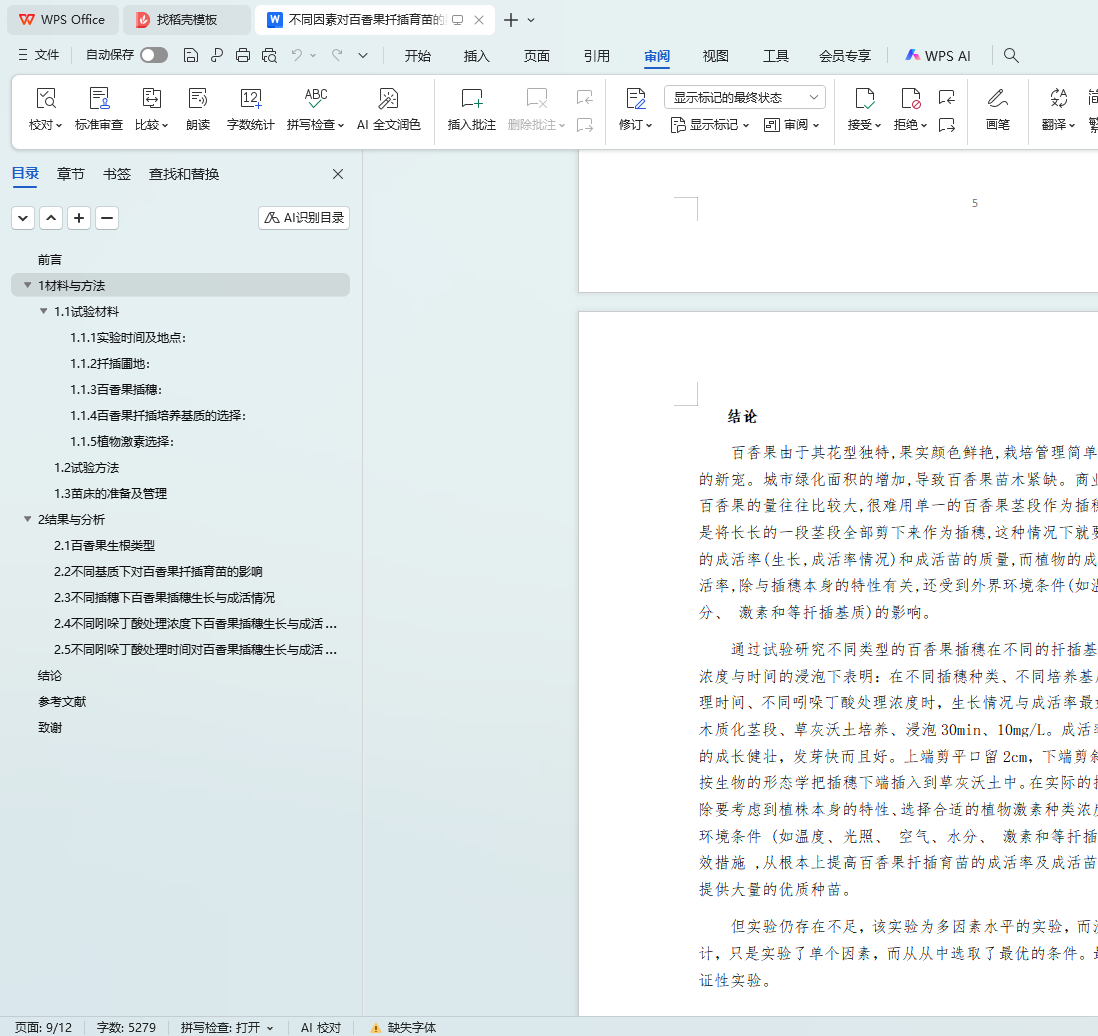1098x1036 pixels.
Task: Collapse the 1.1试验材料 subtree
Action: click(x=43, y=312)
